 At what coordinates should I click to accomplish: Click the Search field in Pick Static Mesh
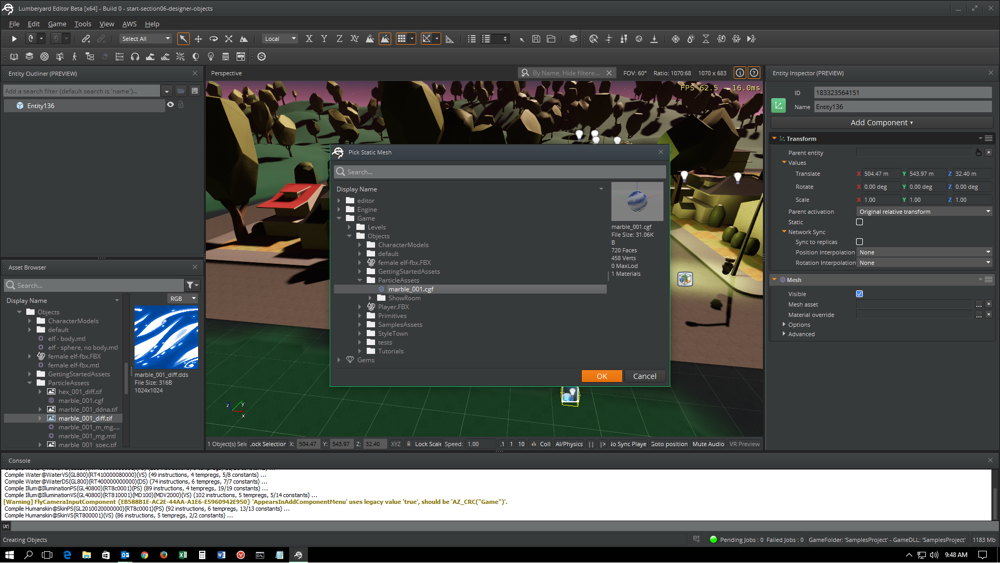coord(500,172)
